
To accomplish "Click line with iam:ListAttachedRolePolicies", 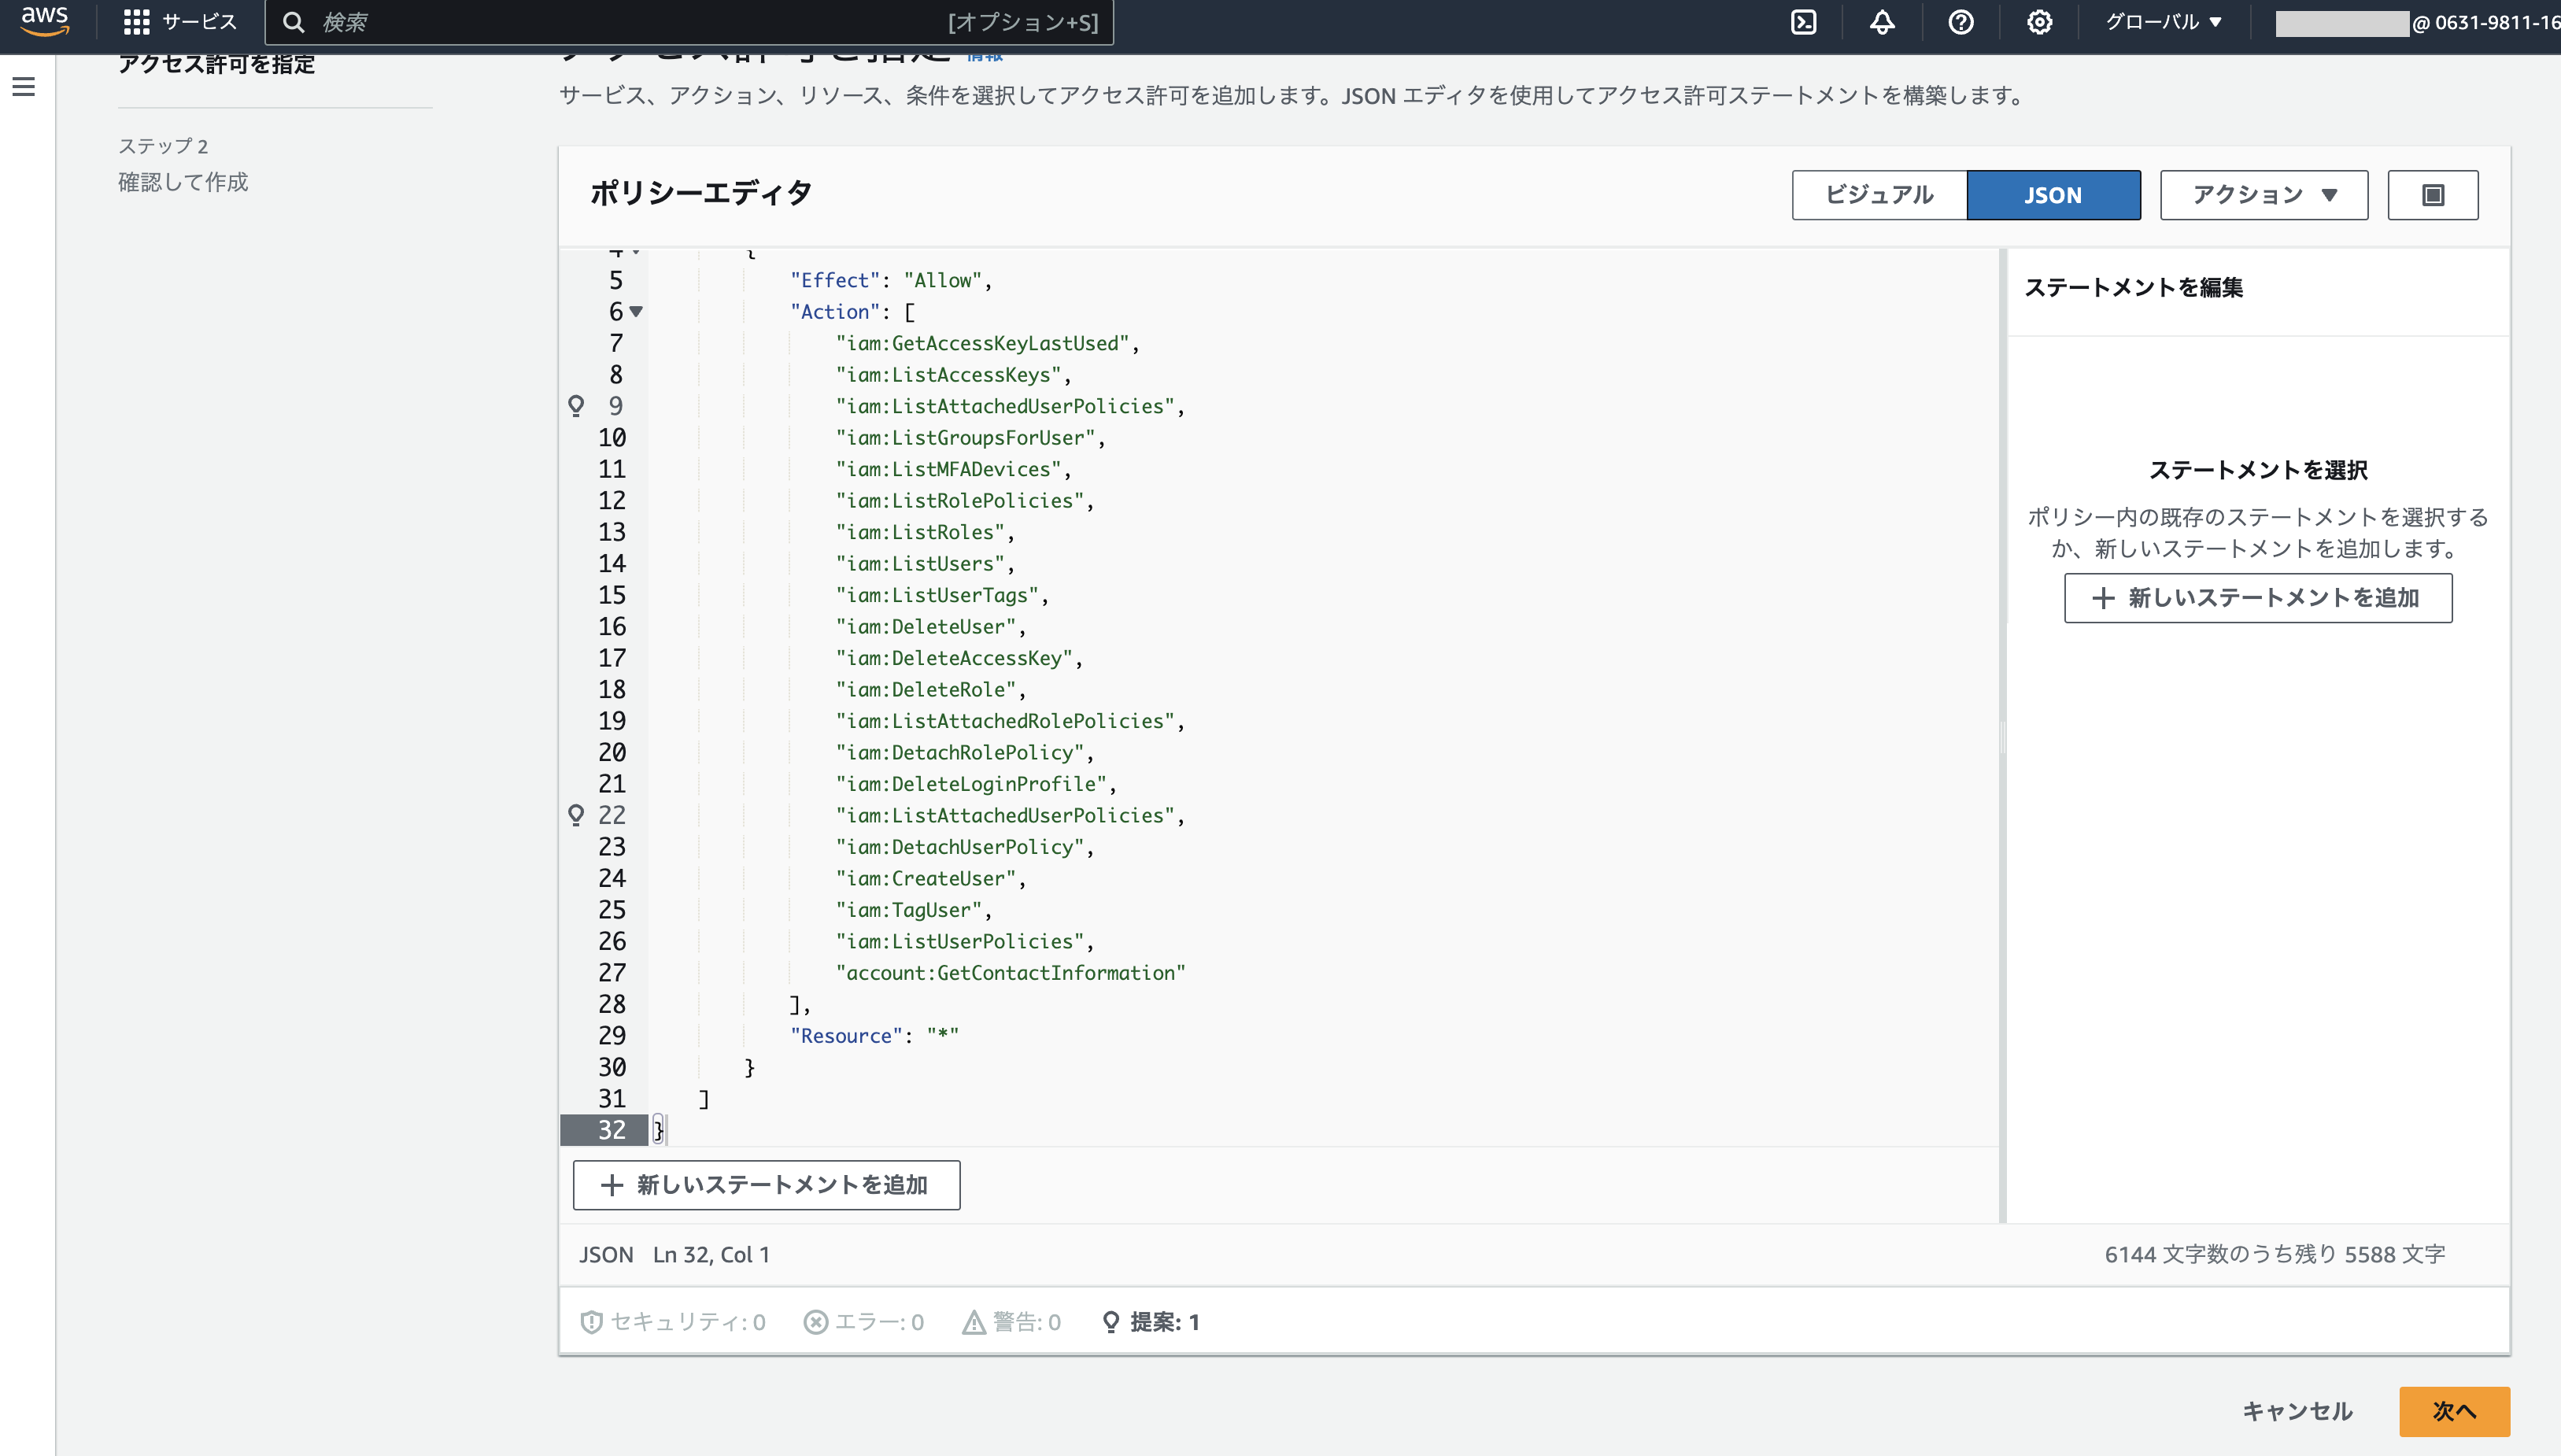I will (x=1010, y=721).
